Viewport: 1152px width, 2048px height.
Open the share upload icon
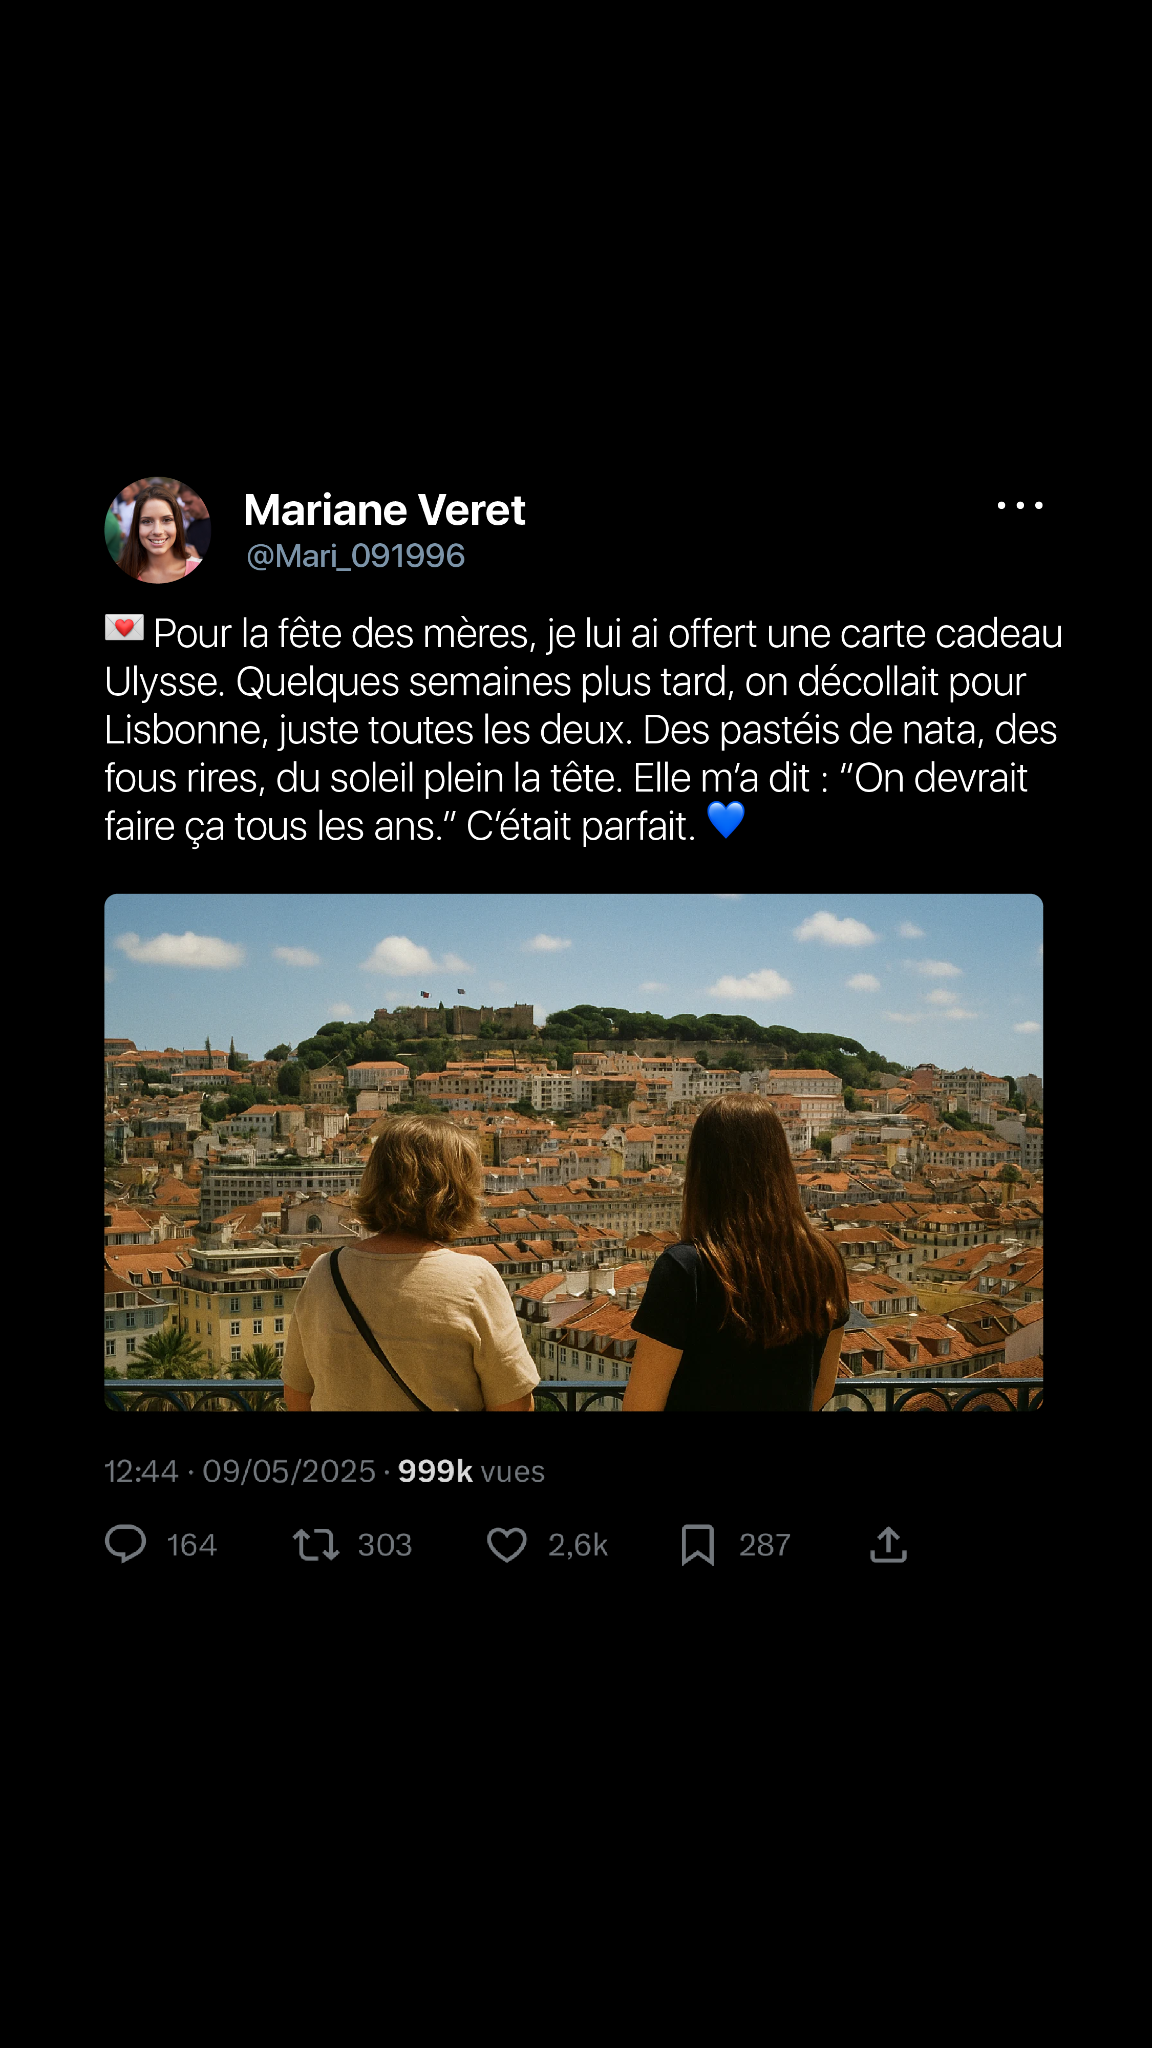[888, 1544]
